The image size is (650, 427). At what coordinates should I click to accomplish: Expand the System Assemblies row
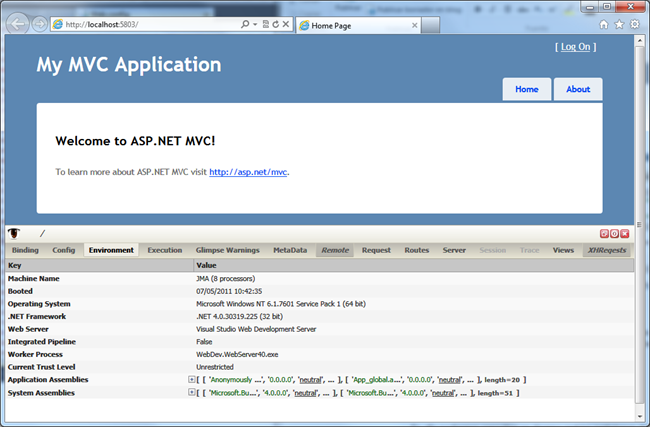(192, 392)
